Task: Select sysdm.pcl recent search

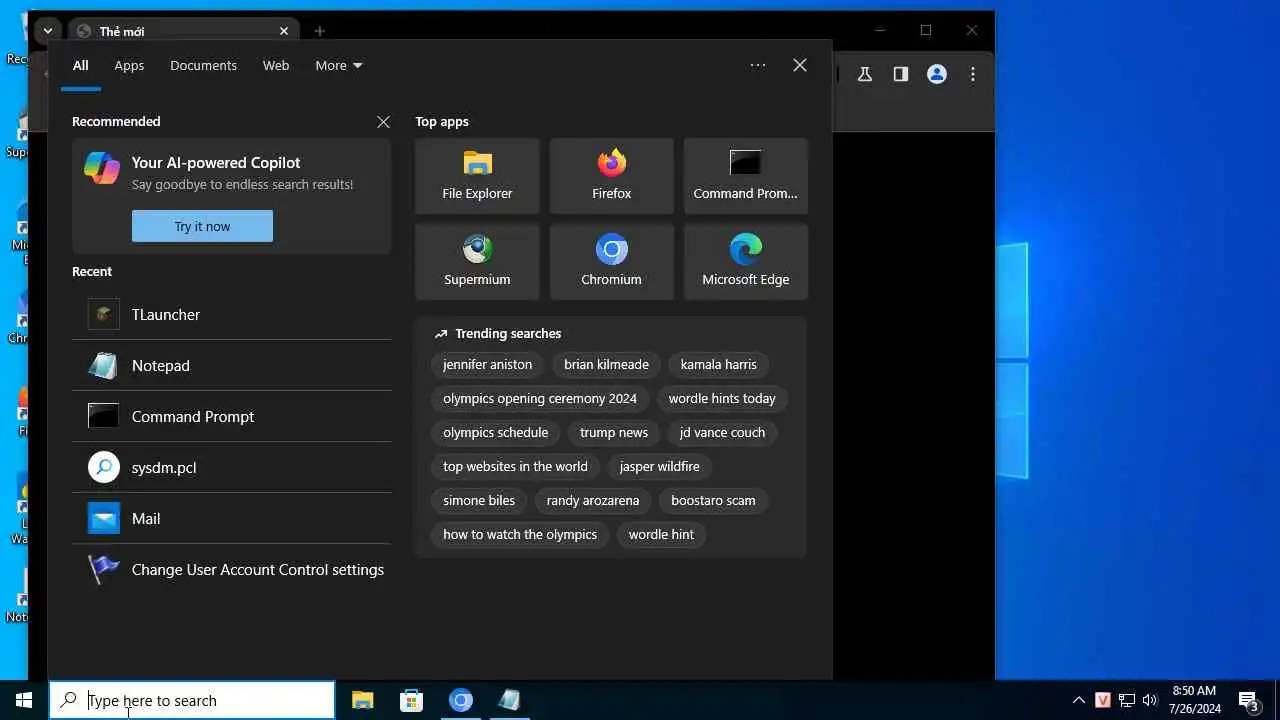Action: pyautogui.click(x=231, y=467)
